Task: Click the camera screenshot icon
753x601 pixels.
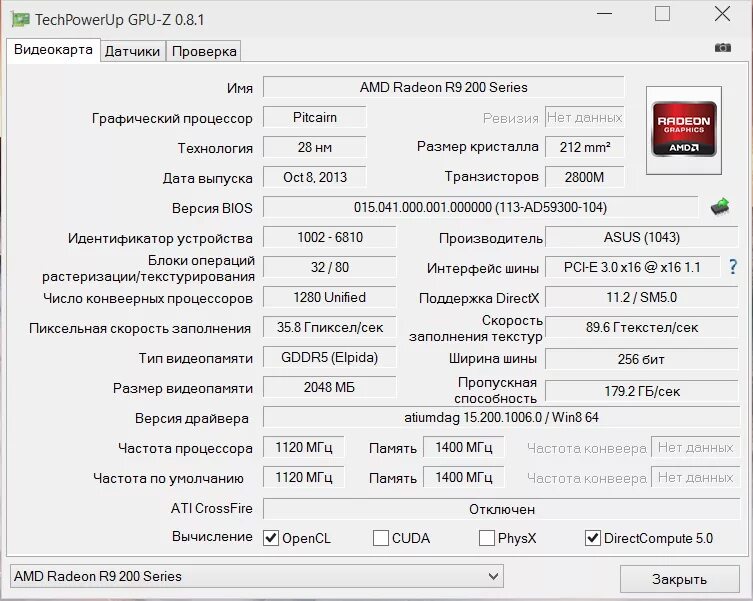Action: (x=723, y=48)
